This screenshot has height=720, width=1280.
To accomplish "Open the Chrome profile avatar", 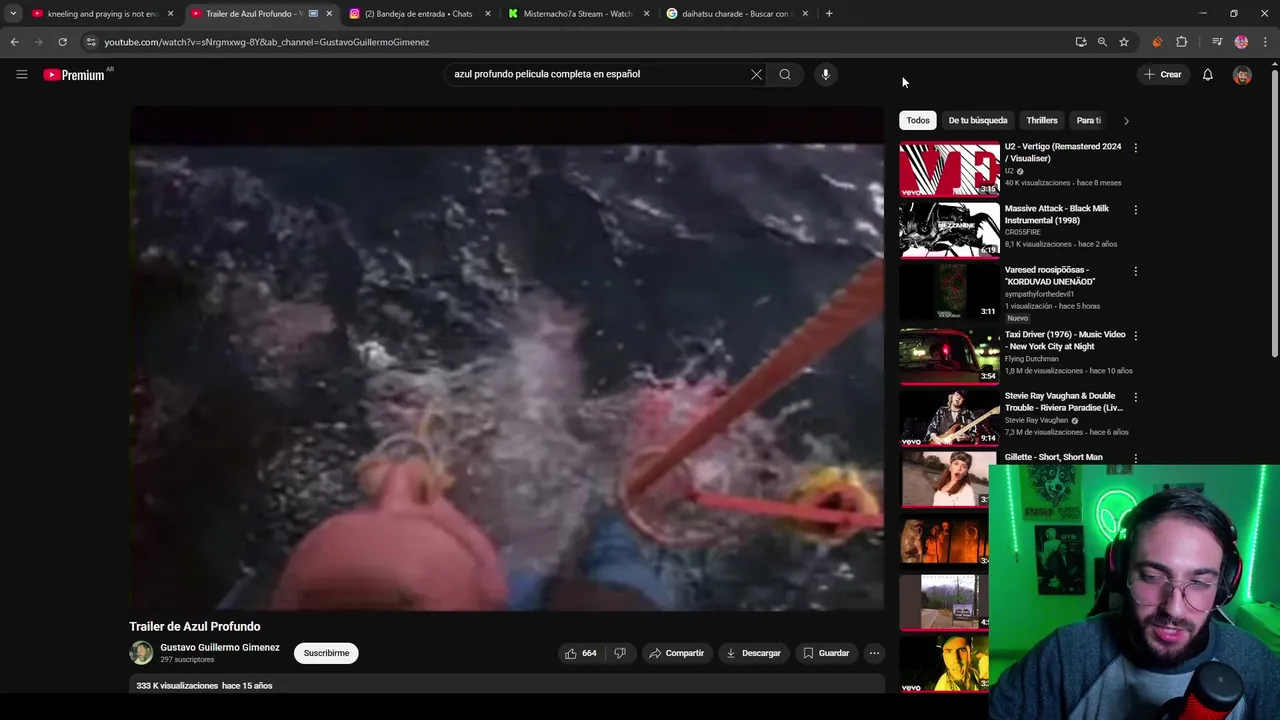I will pyautogui.click(x=1241, y=42).
